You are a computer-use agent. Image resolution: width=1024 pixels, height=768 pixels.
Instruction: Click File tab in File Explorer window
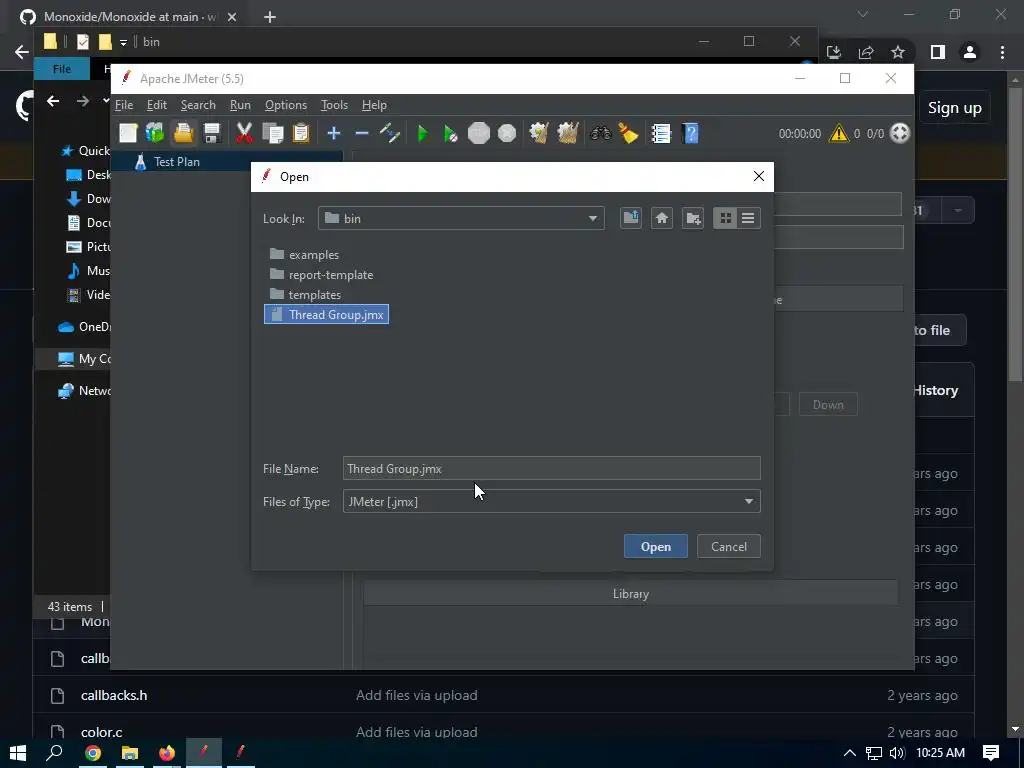(62, 69)
